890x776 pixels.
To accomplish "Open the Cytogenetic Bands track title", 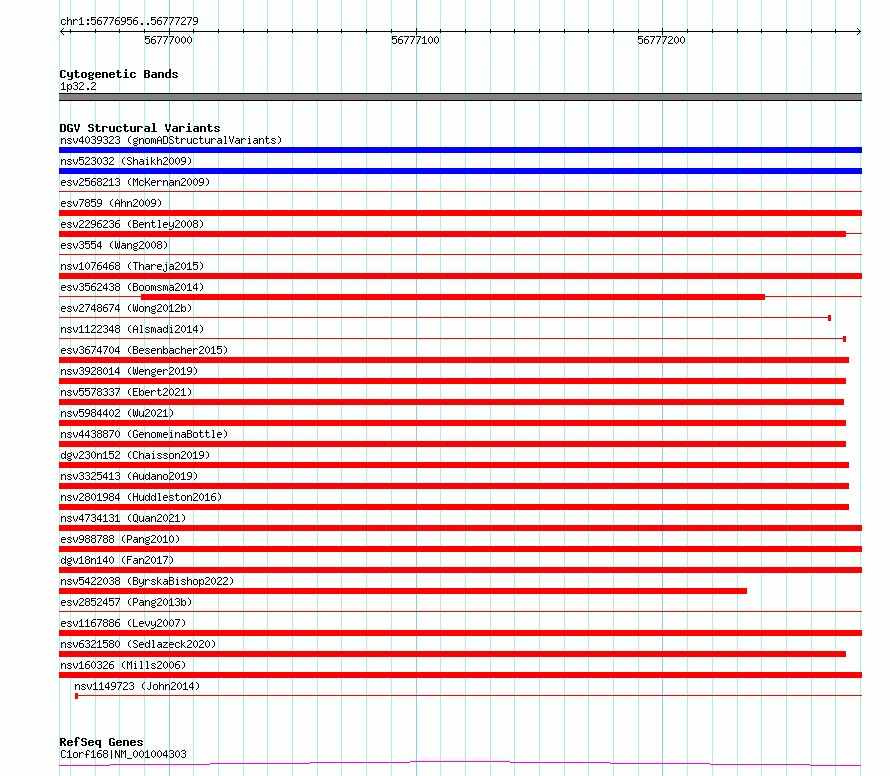I will [x=119, y=74].
